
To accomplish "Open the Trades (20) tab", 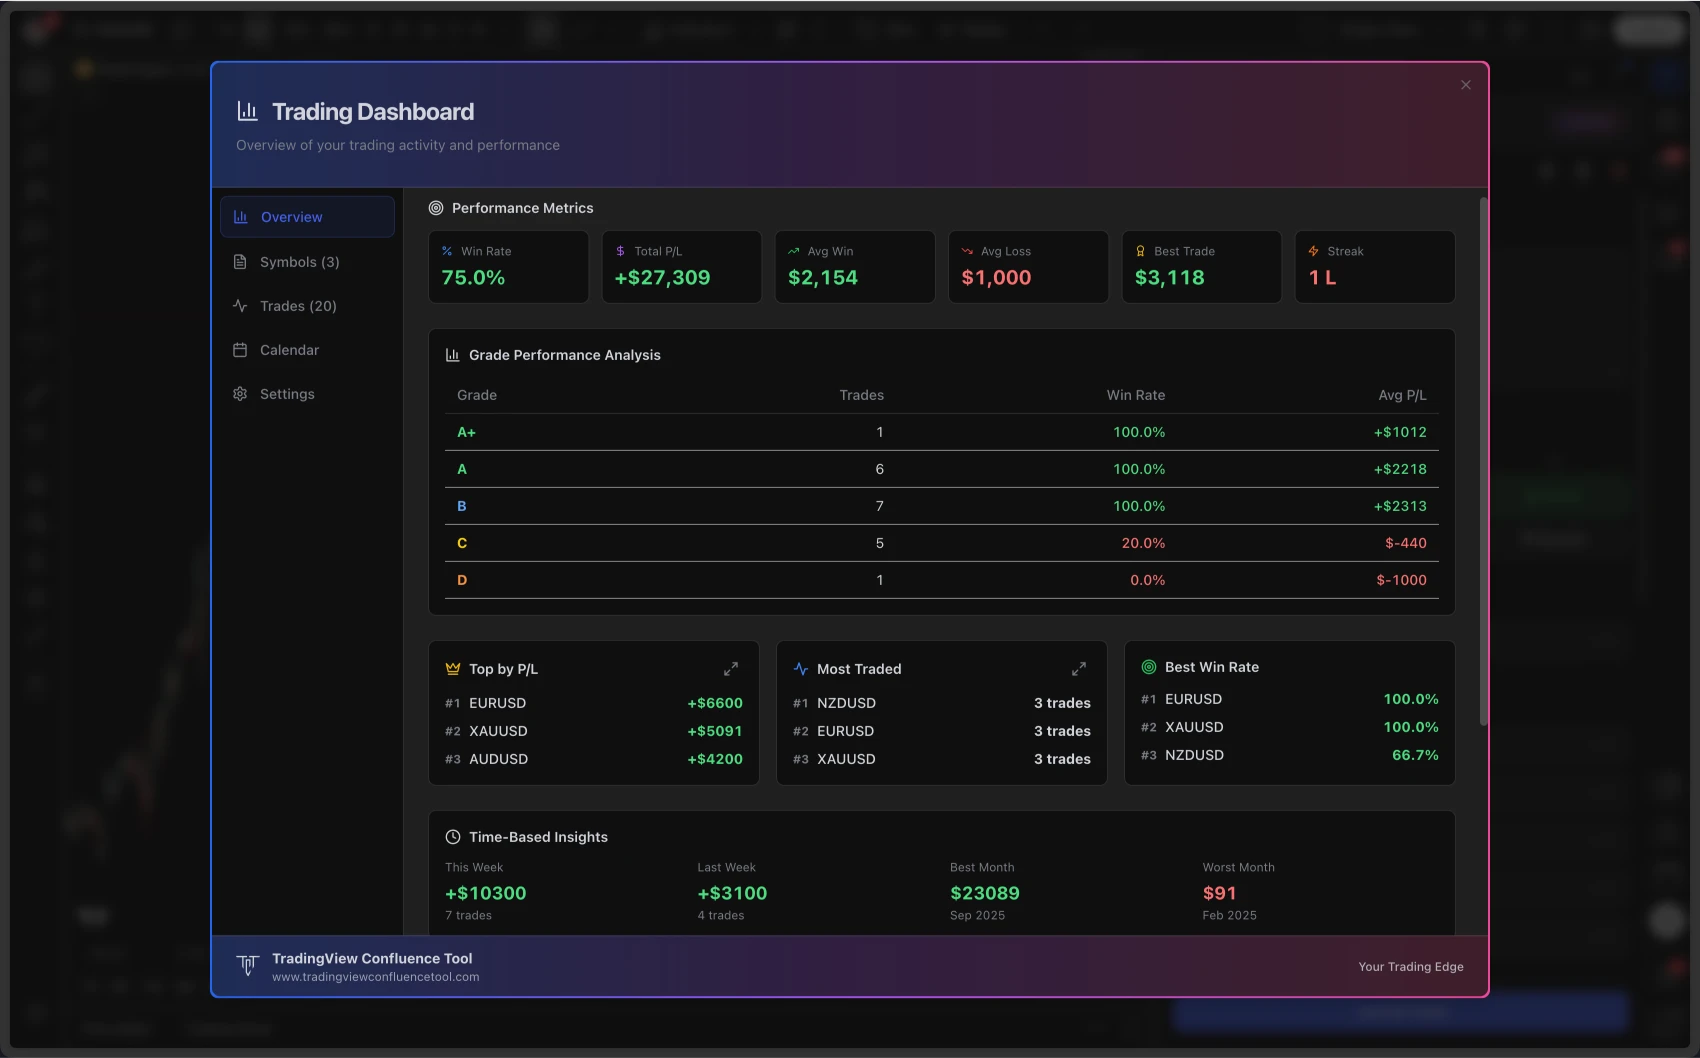I will click(x=298, y=306).
